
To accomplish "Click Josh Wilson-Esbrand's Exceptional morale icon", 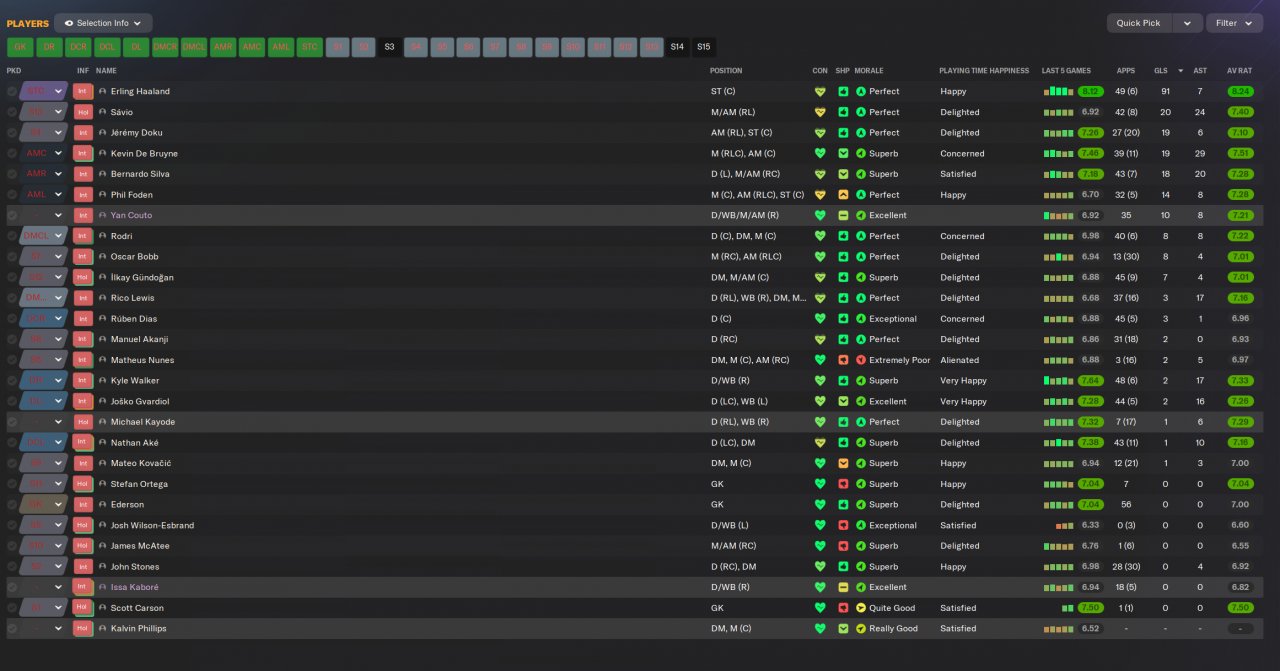I will pos(861,525).
